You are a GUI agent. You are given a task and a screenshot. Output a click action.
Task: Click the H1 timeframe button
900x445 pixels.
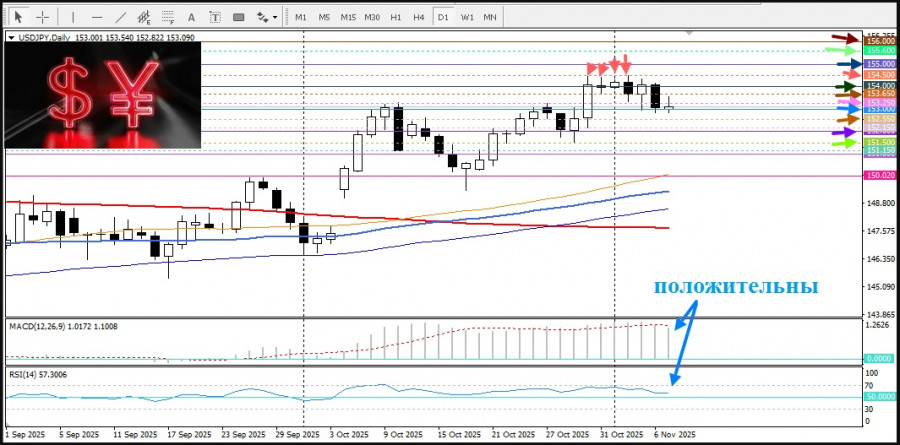(395, 17)
